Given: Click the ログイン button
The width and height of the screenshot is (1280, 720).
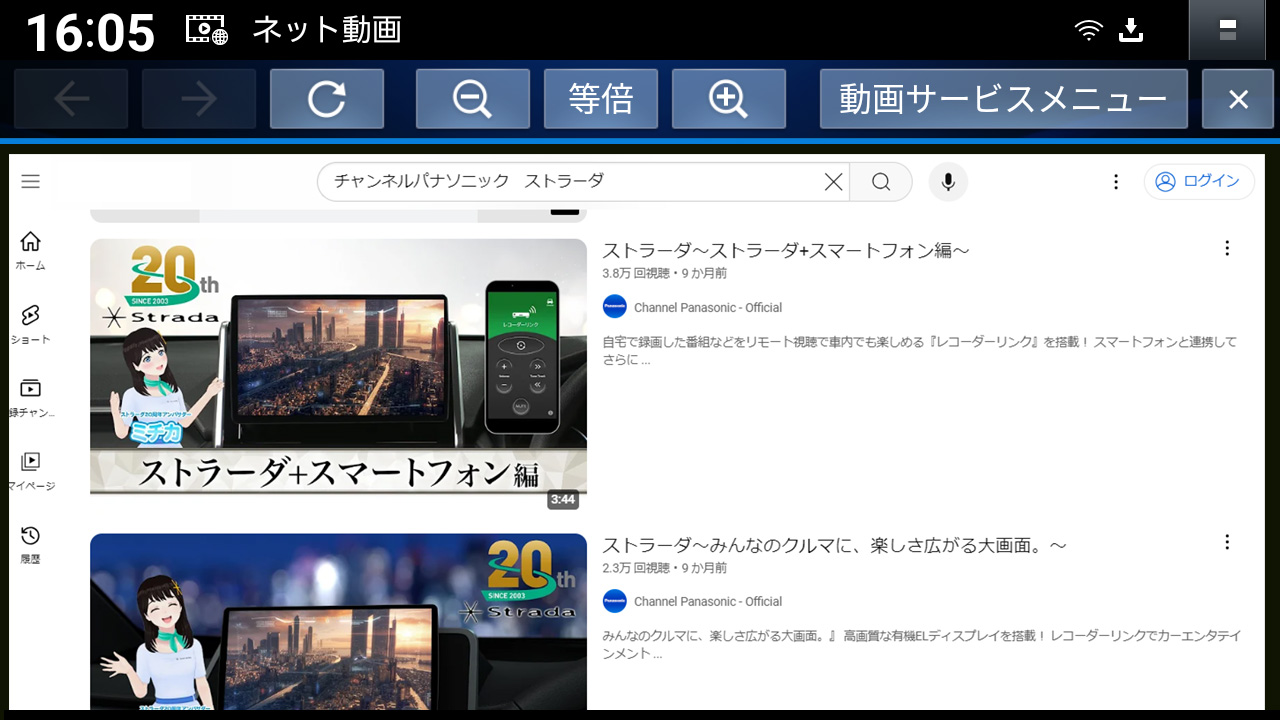Looking at the screenshot, I should [1198, 182].
